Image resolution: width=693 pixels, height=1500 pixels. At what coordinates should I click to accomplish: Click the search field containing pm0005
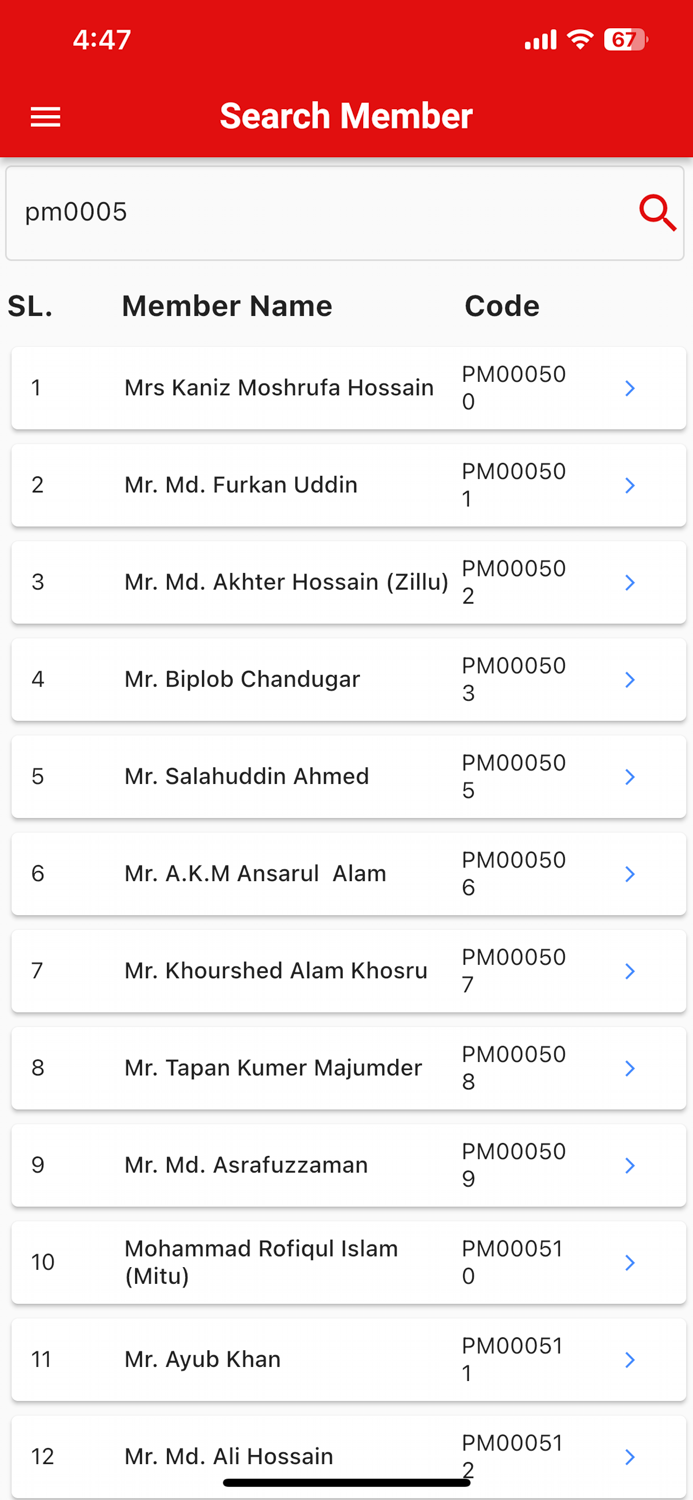tap(320, 212)
